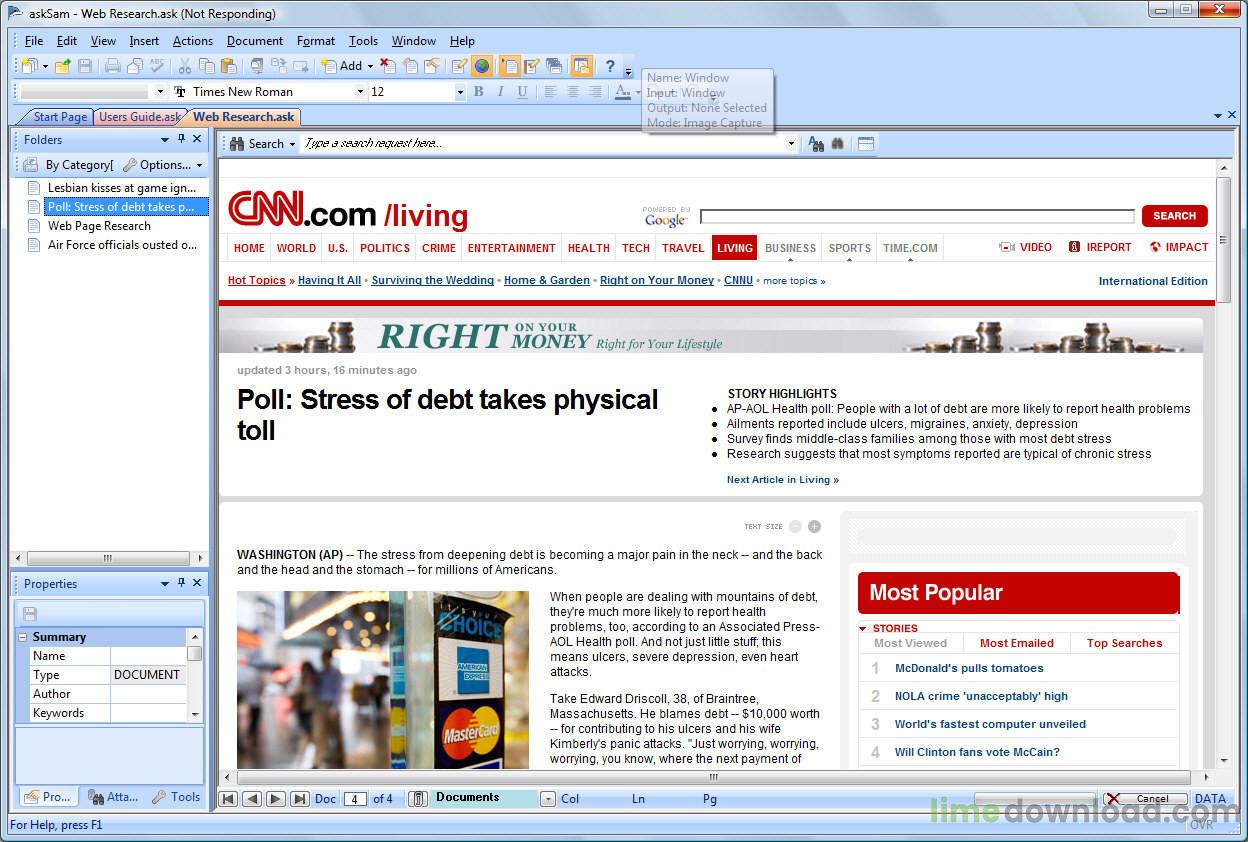This screenshot has width=1248, height=842.
Task: Pin the Folders panel
Action: point(181,139)
